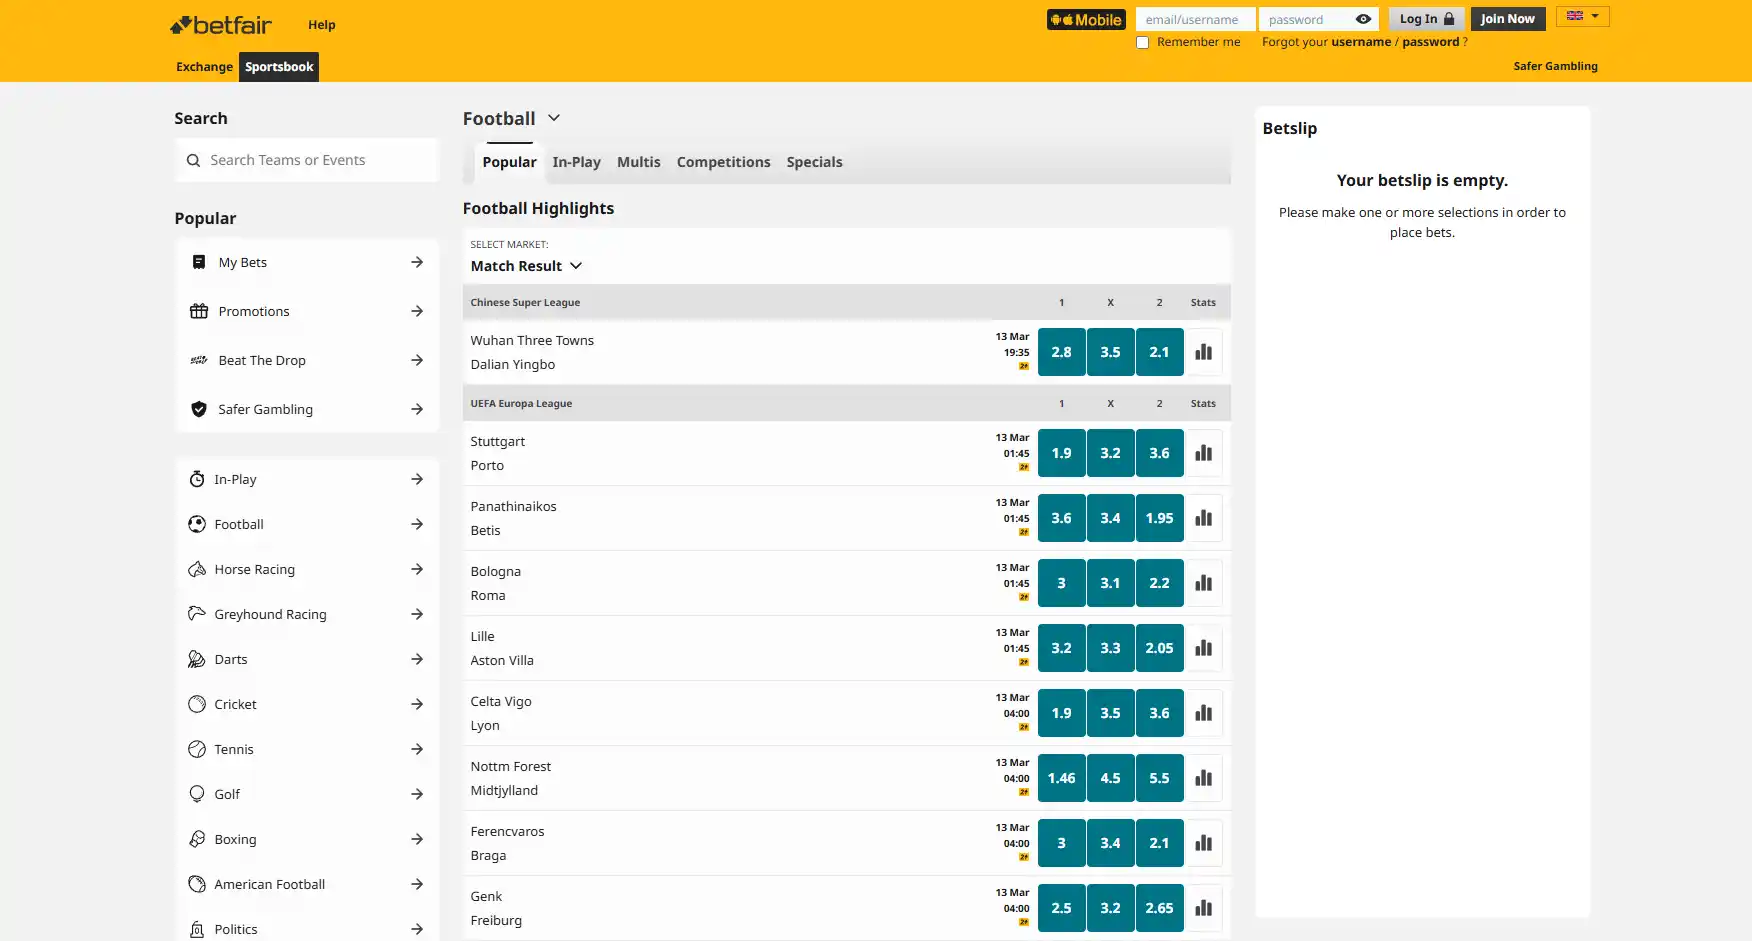Click the Golf icon
The image size is (1752, 941).
(197, 794)
